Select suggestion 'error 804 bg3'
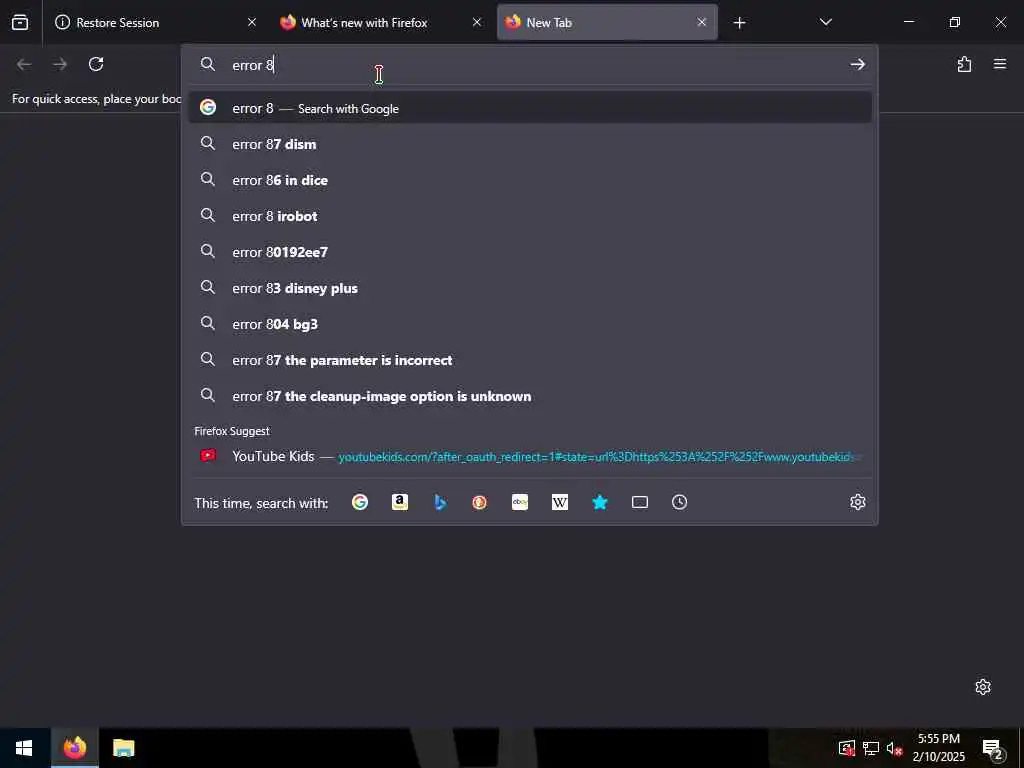 [530, 323]
